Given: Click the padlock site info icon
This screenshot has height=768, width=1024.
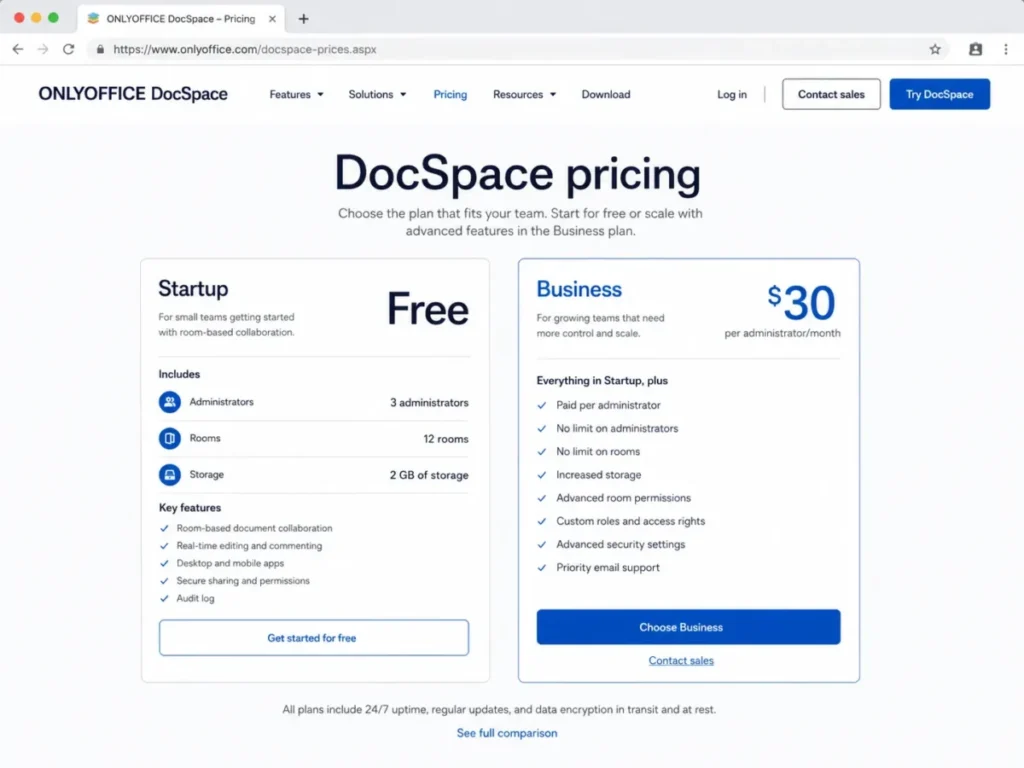Looking at the screenshot, I should (x=100, y=49).
